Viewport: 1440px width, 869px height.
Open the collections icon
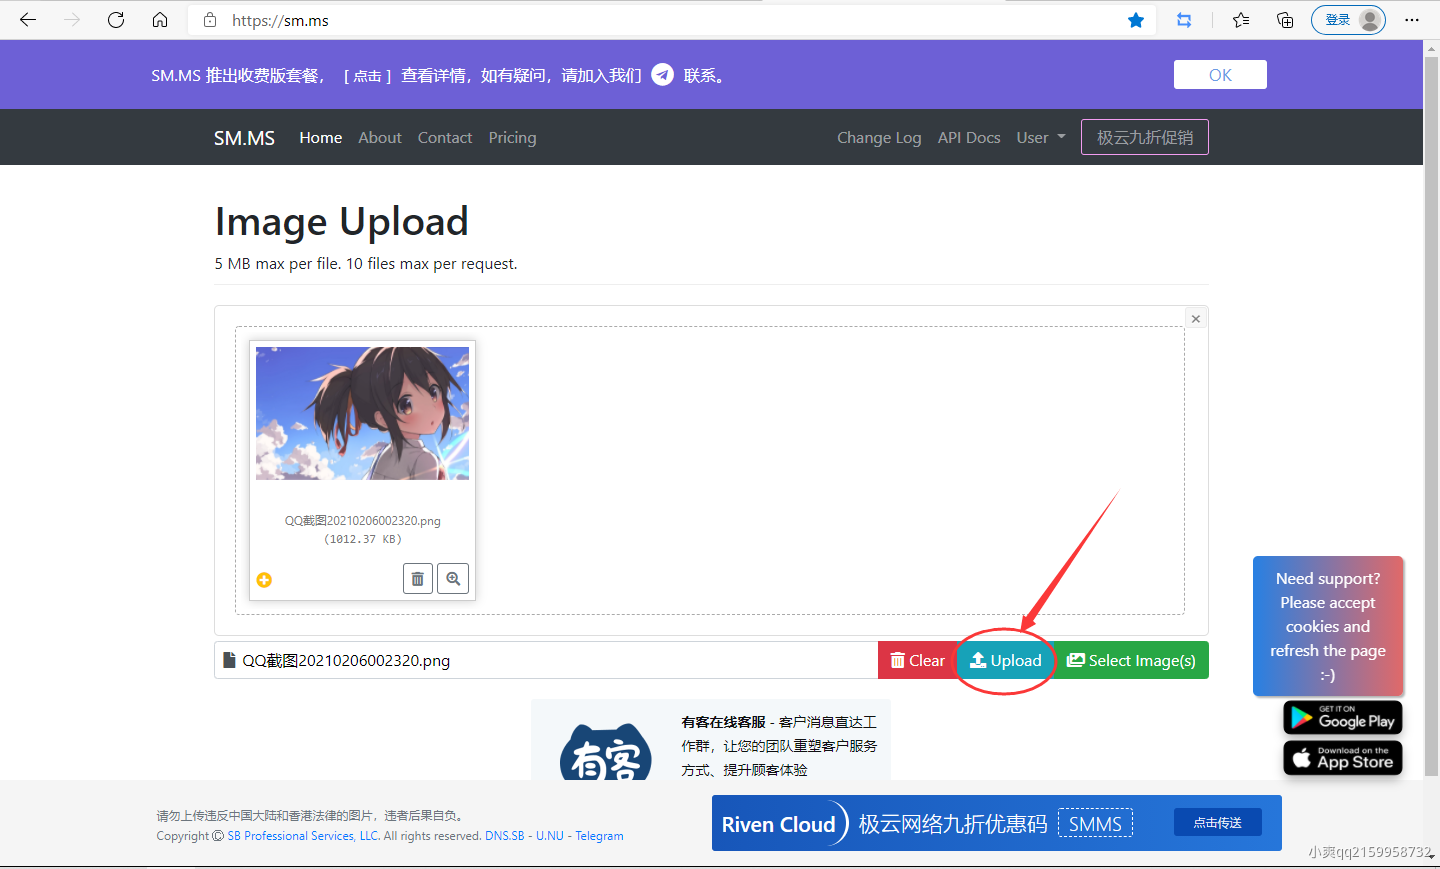[1285, 20]
